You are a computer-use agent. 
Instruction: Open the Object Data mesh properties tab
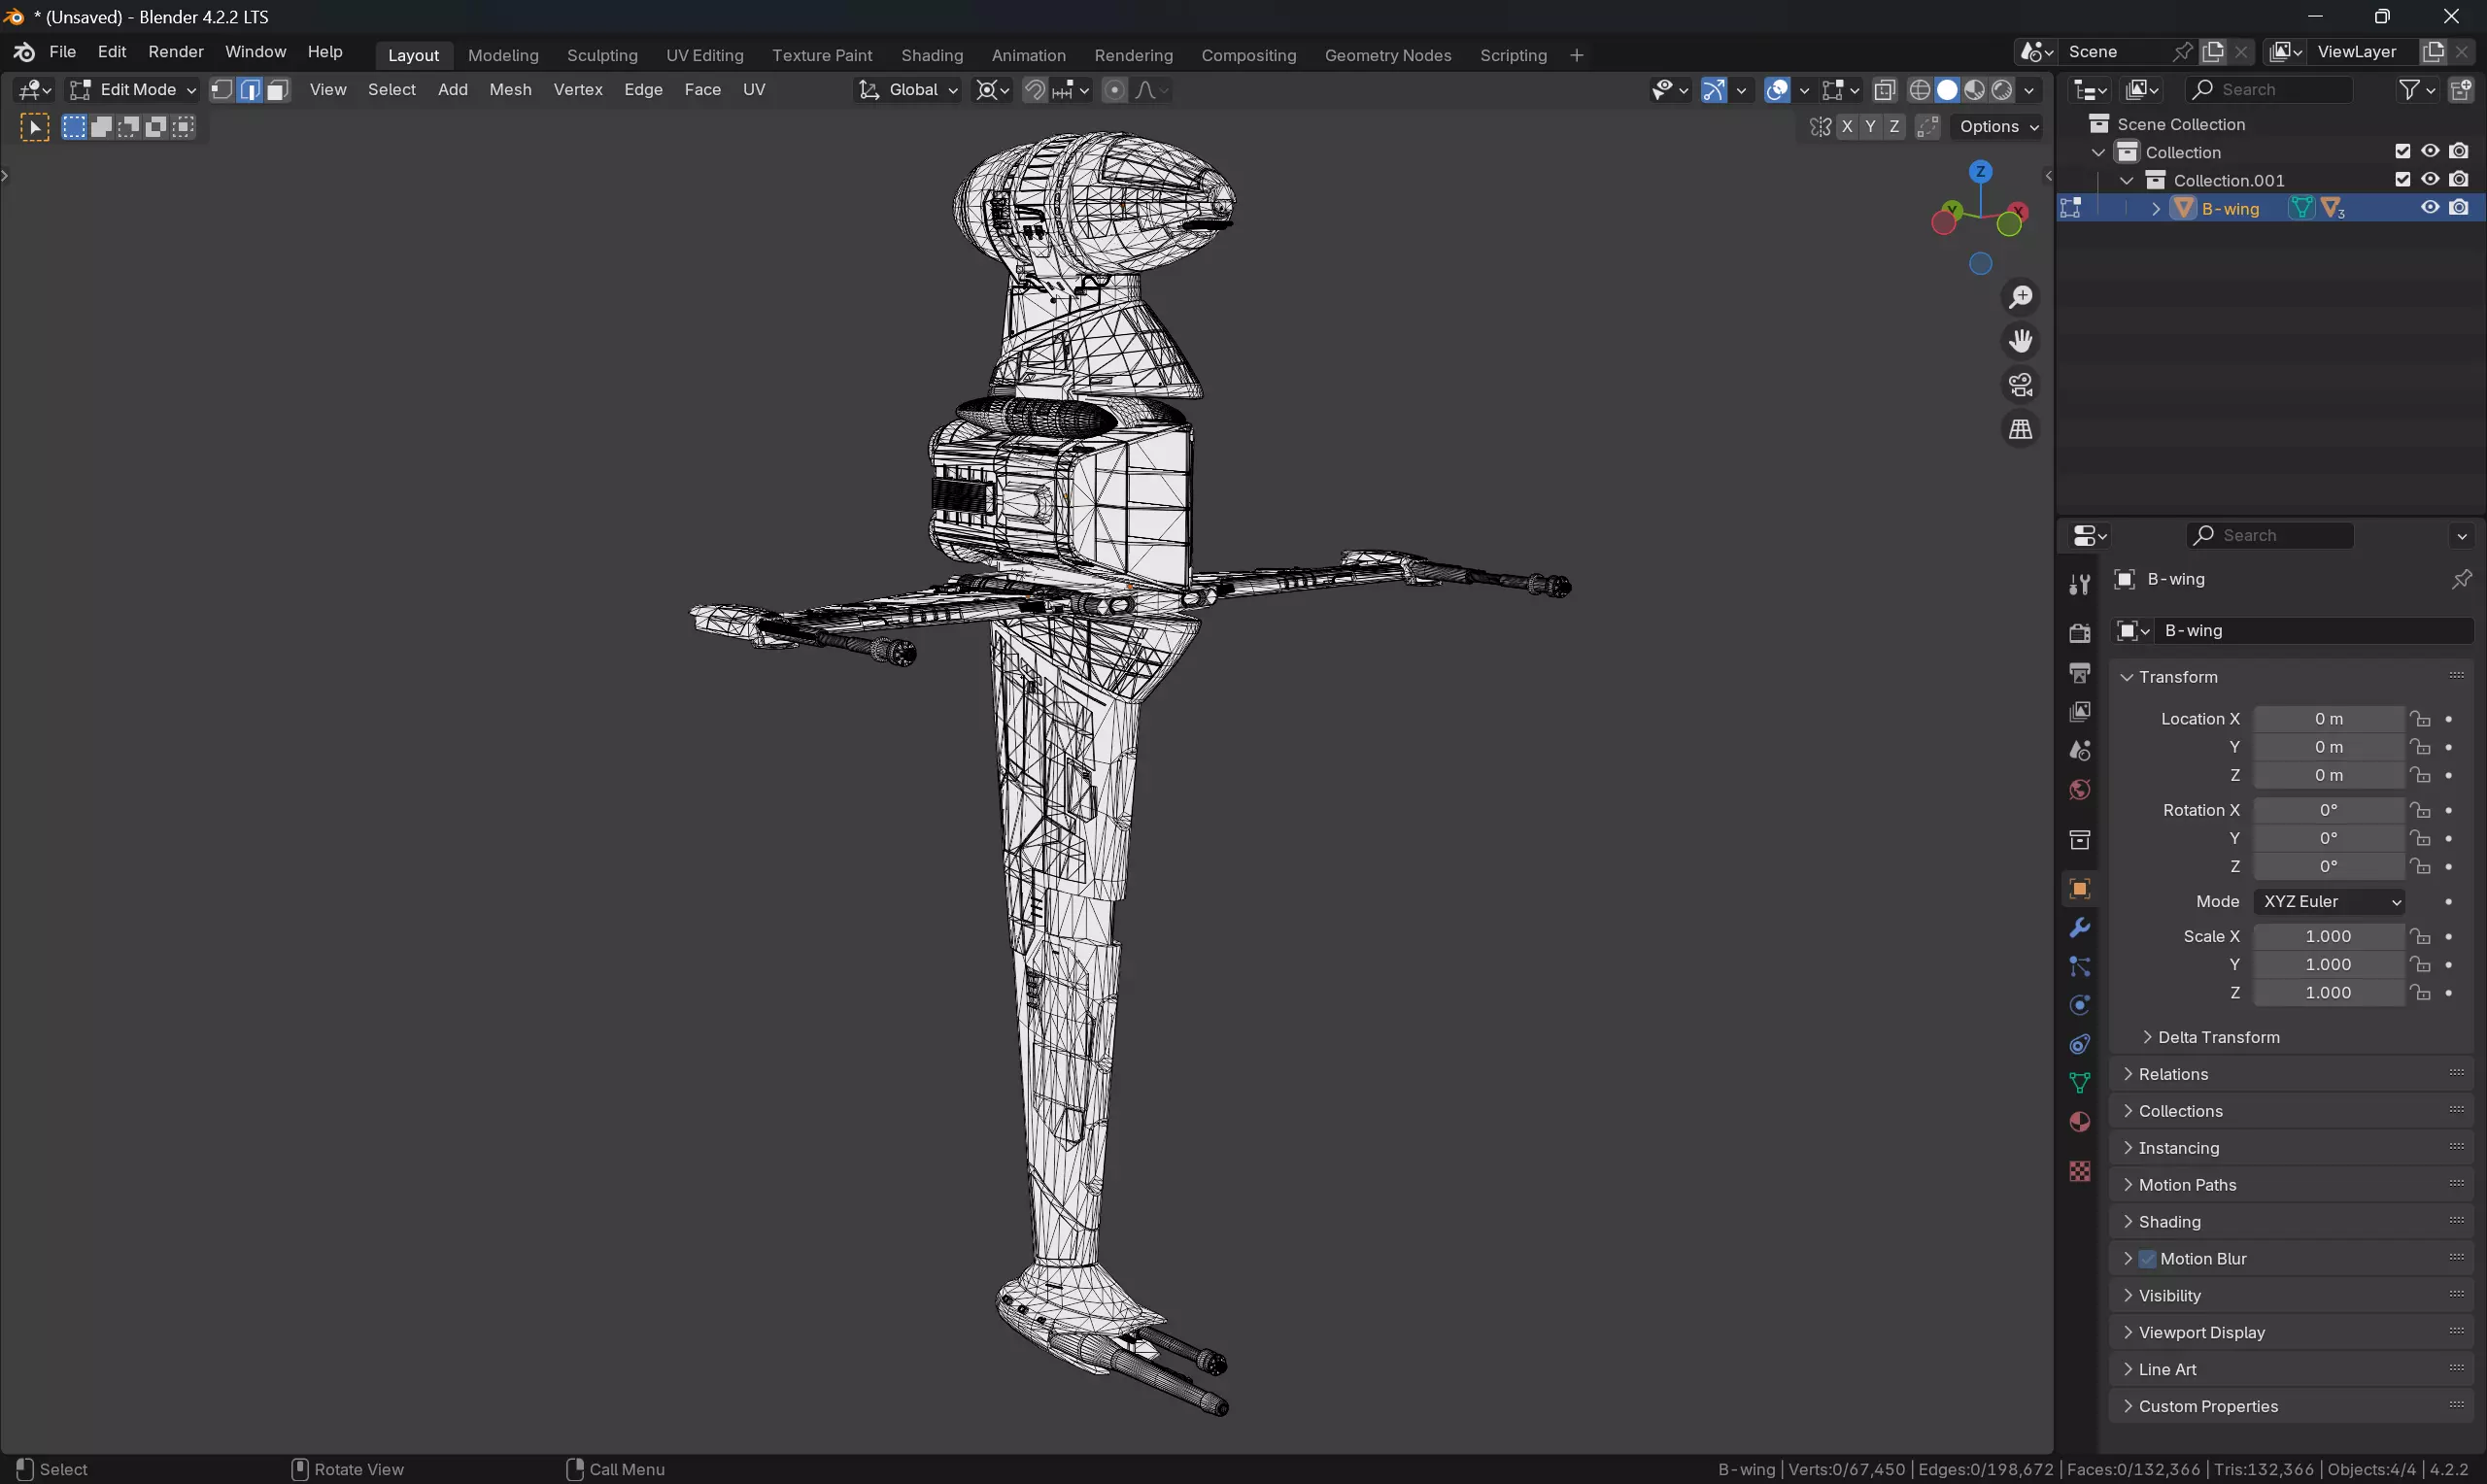click(x=2080, y=1083)
